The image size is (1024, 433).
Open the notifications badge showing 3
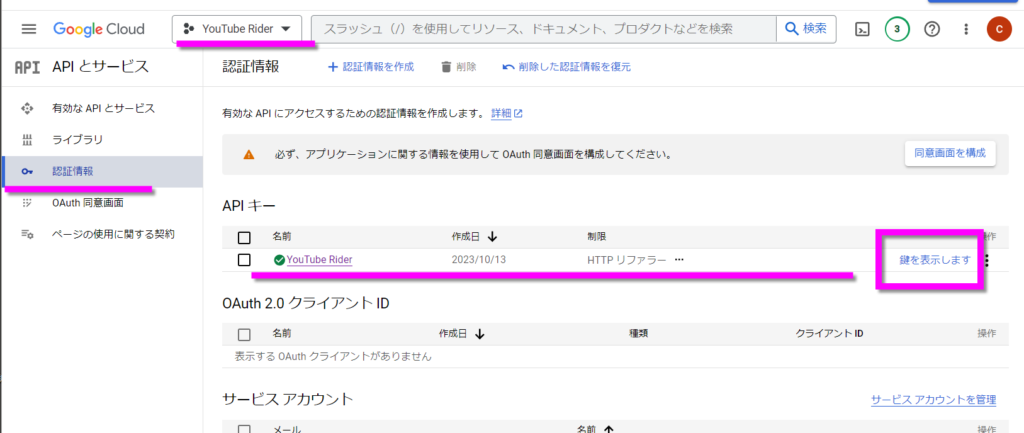(x=897, y=29)
